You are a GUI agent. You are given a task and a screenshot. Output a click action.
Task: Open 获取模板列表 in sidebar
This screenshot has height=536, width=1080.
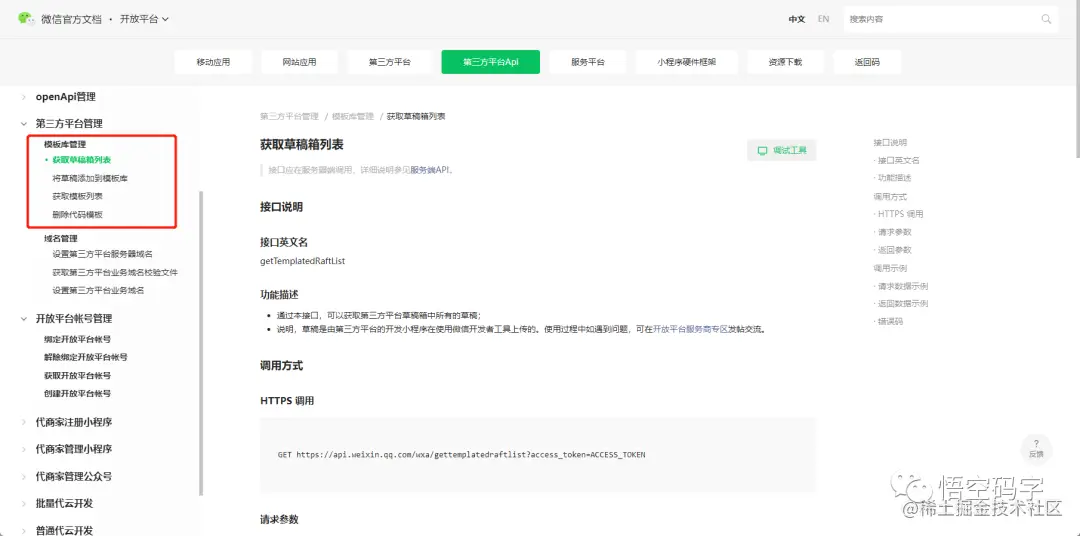pyautogui.click(x=78, y=196)
